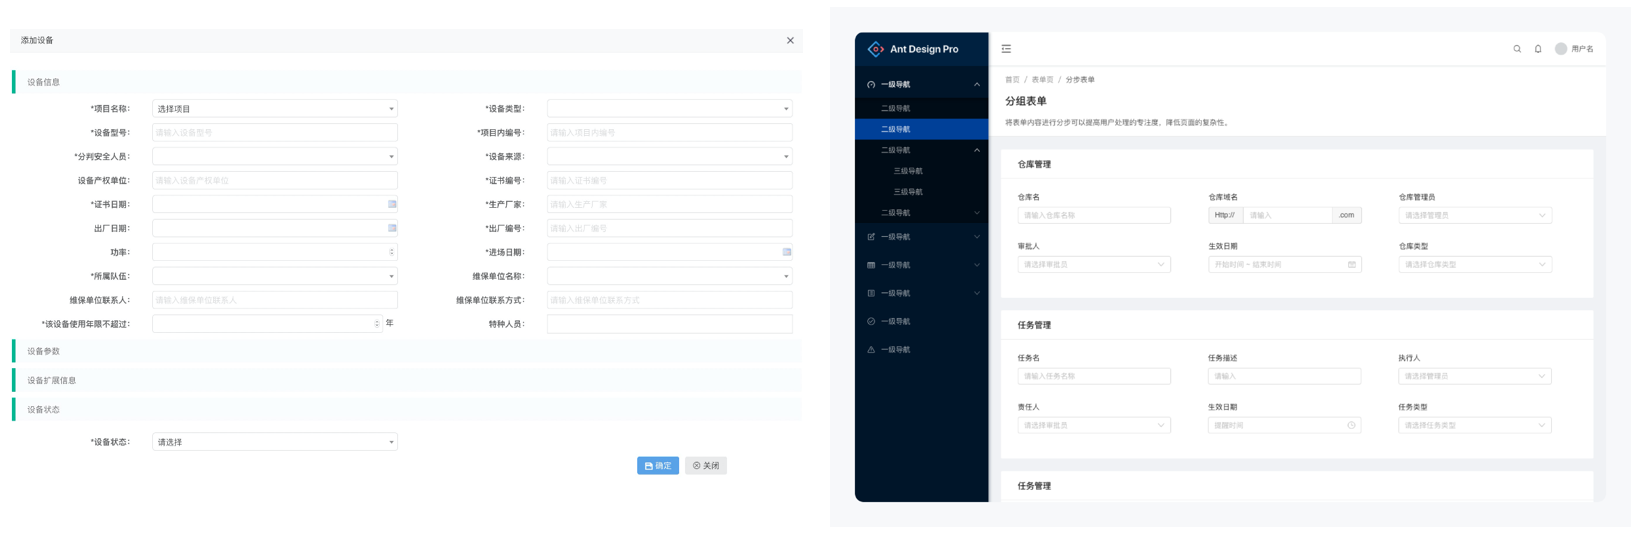
Task: Open 请选择审批员 dropdown under 责任人
Action: tap(1094, 425)
